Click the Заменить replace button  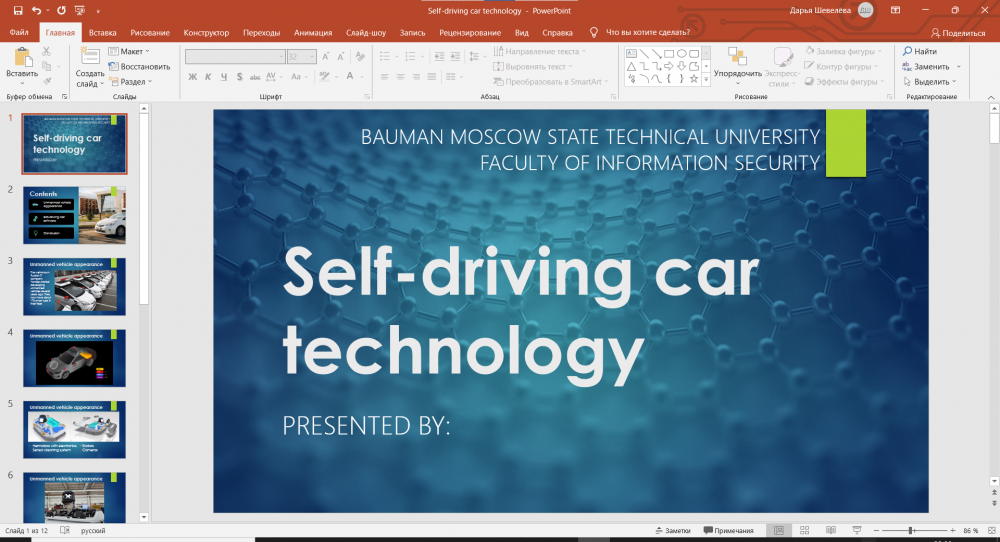[926, 66]
